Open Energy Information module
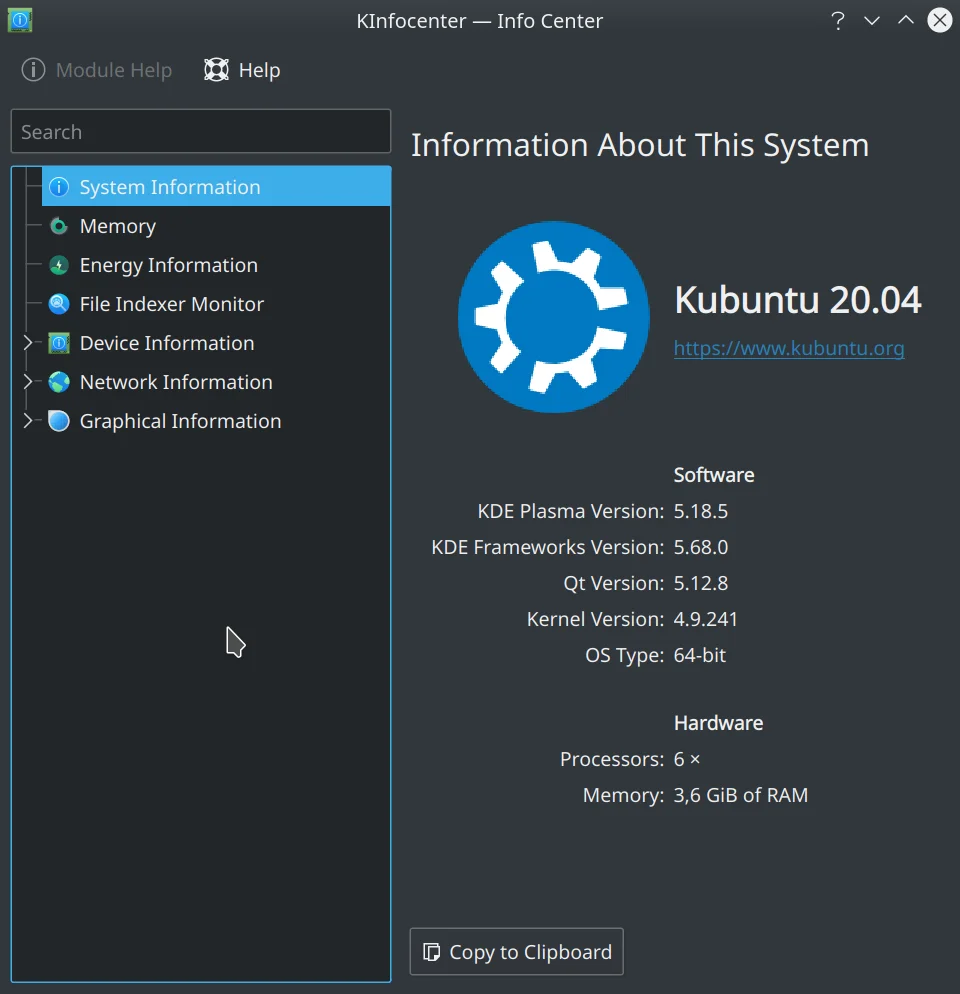 coord(216,265)
